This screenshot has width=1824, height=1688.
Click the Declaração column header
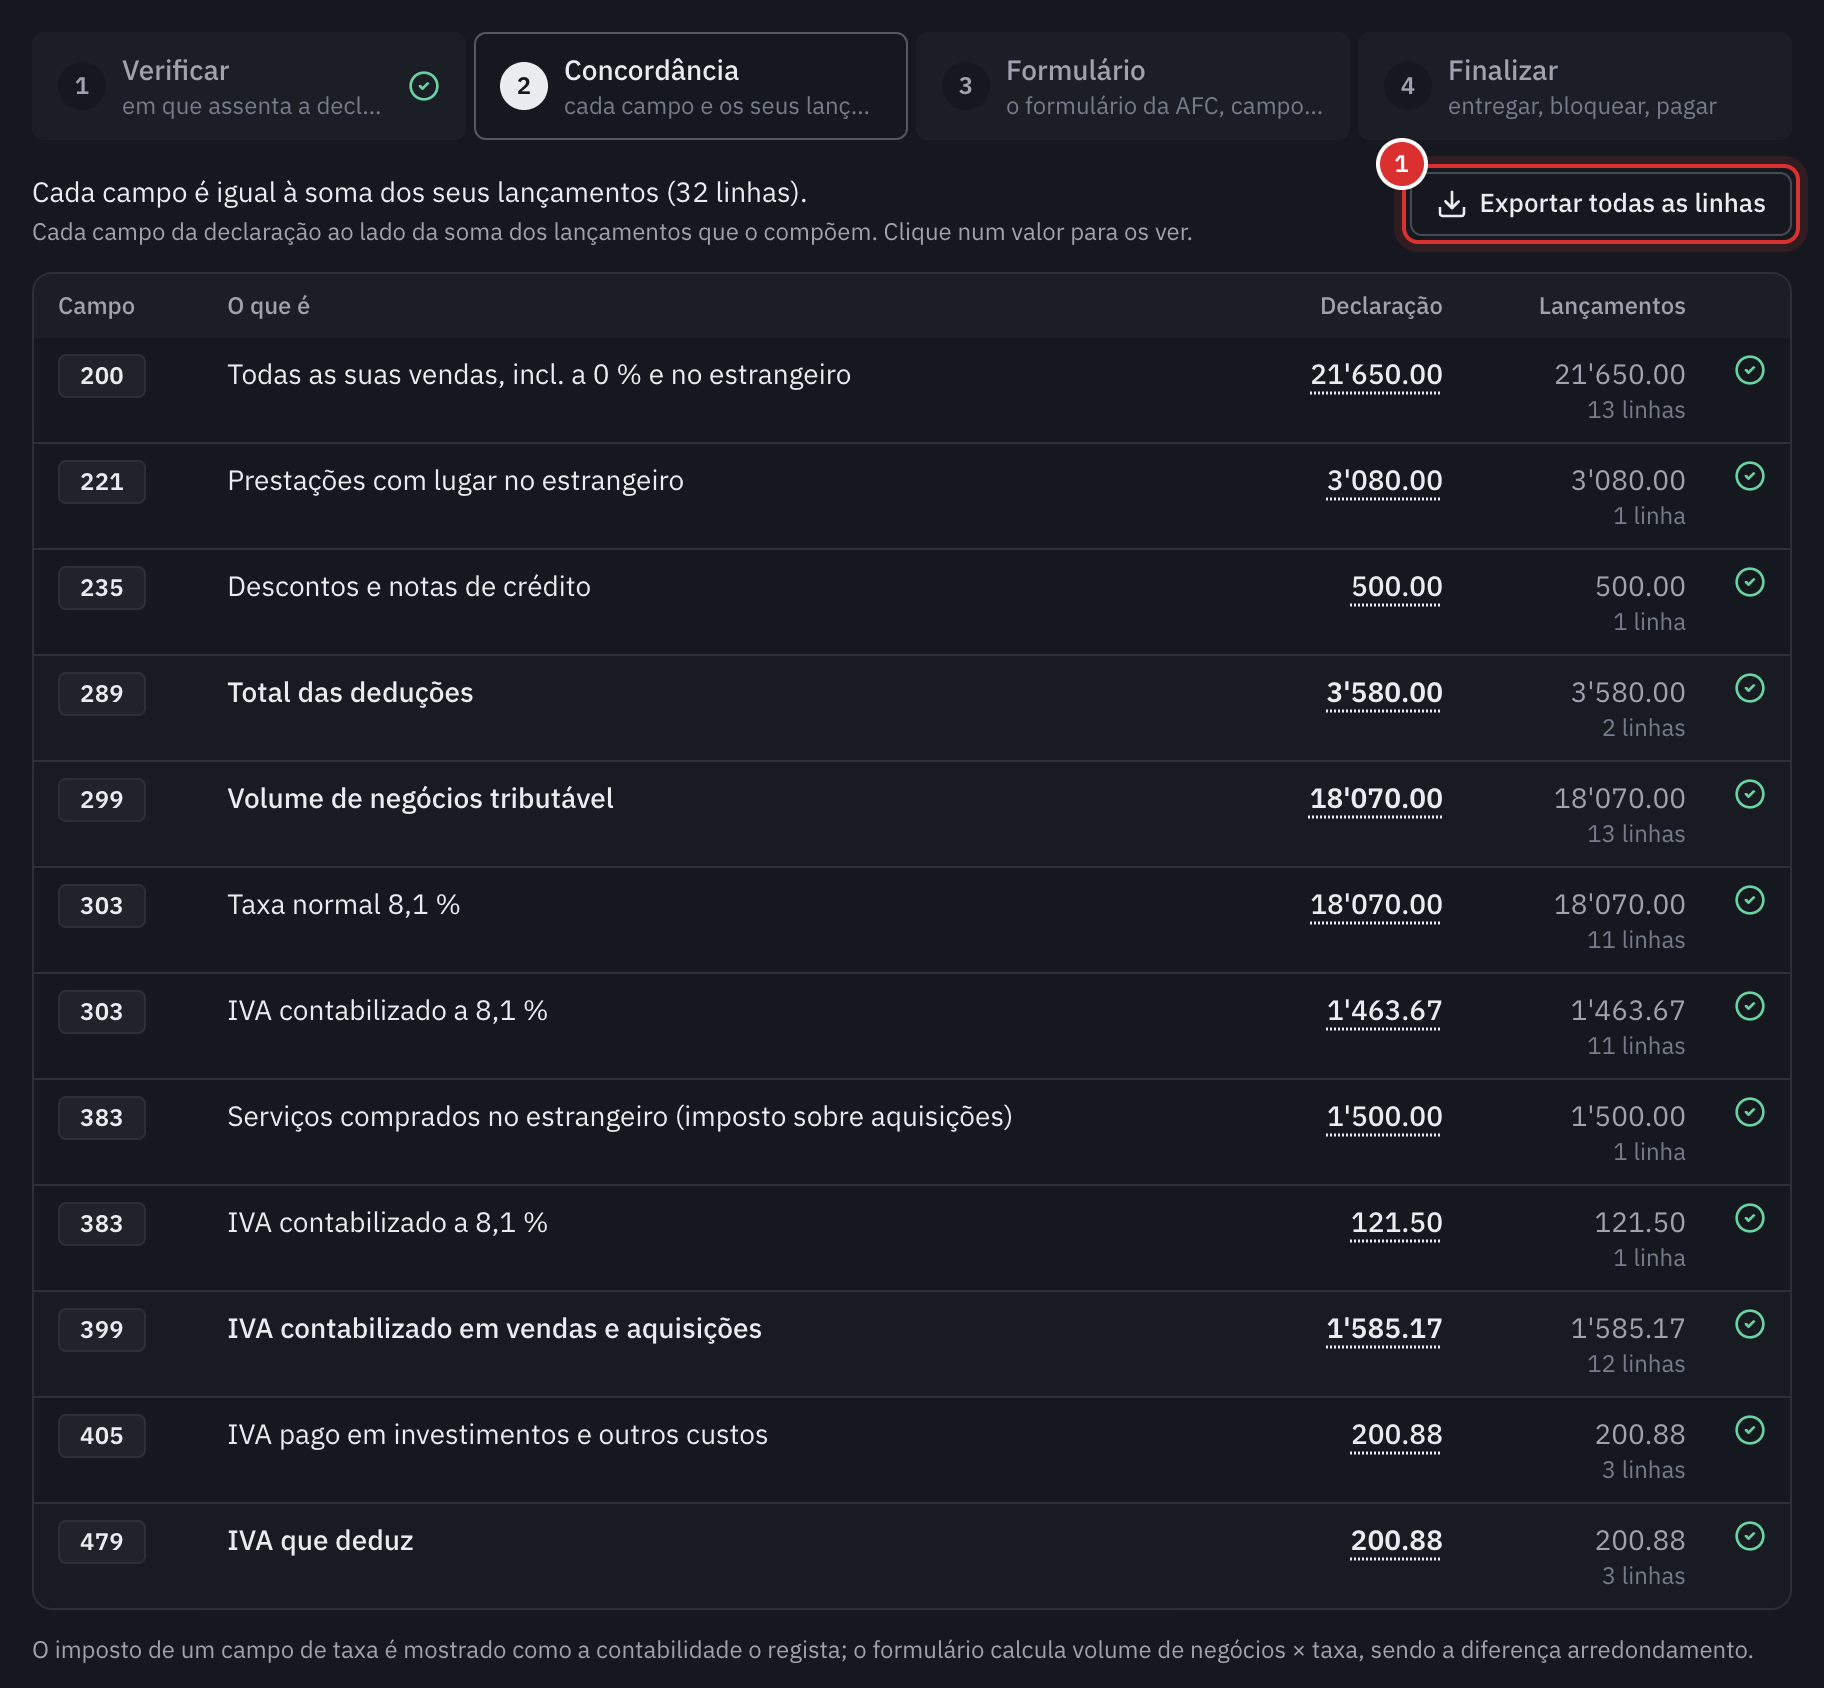pos(1381,306)
